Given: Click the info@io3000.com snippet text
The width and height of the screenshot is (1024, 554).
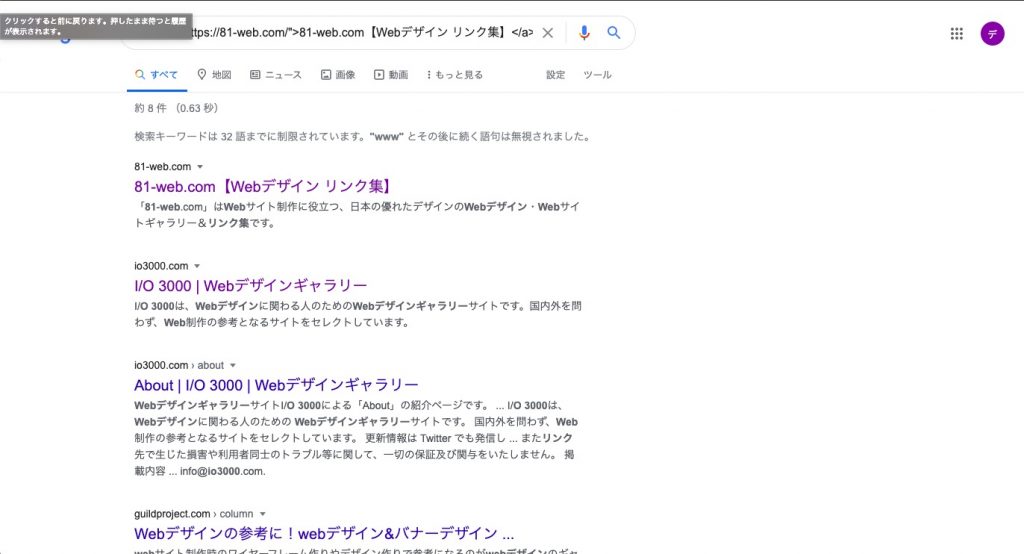Looking at the screenshot, I should 223,471.
